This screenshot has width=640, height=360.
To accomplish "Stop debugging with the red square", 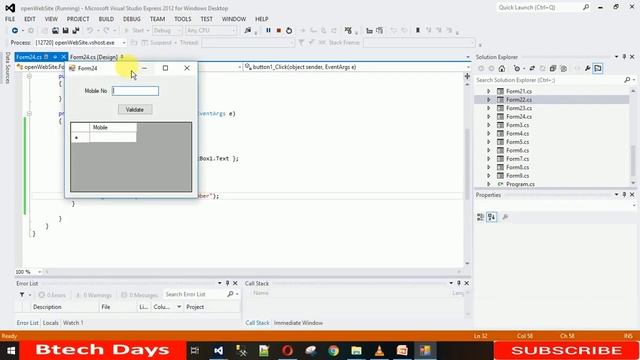I will (x=279, y=30).
